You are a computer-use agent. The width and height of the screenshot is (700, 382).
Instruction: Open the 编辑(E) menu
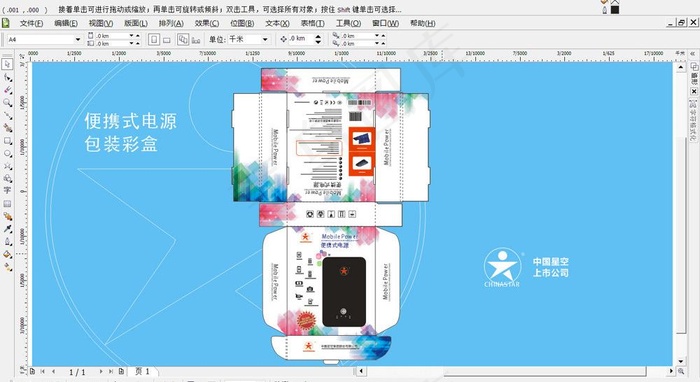point(66,23)
